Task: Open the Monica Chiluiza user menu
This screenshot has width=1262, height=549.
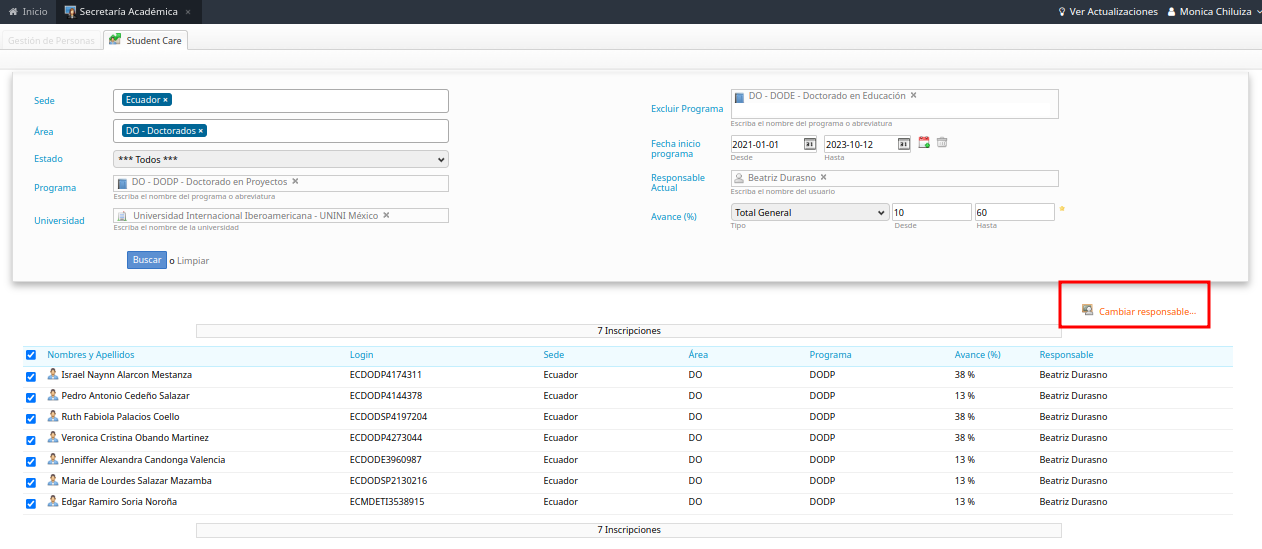Action: (1214, 12)
